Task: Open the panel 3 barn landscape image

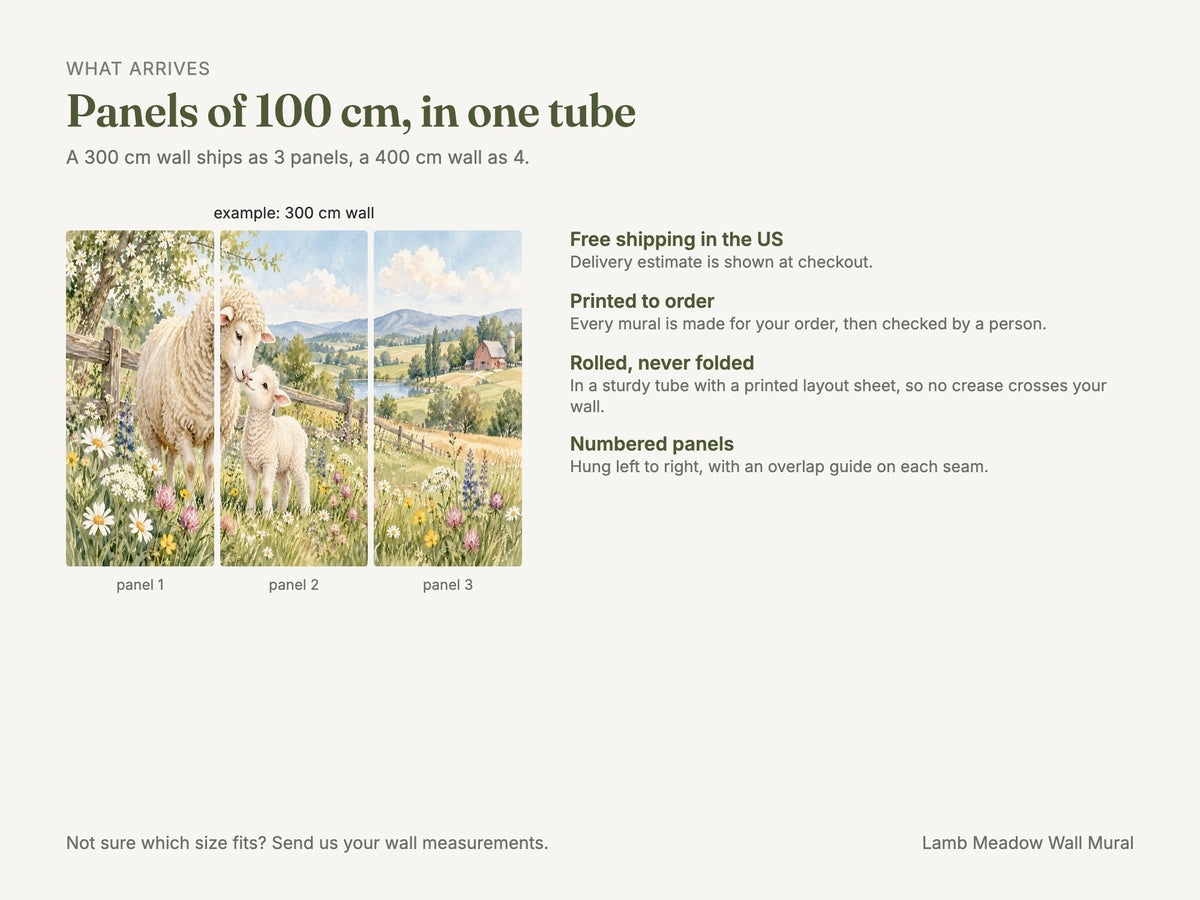Action: [x=448, y=399]
